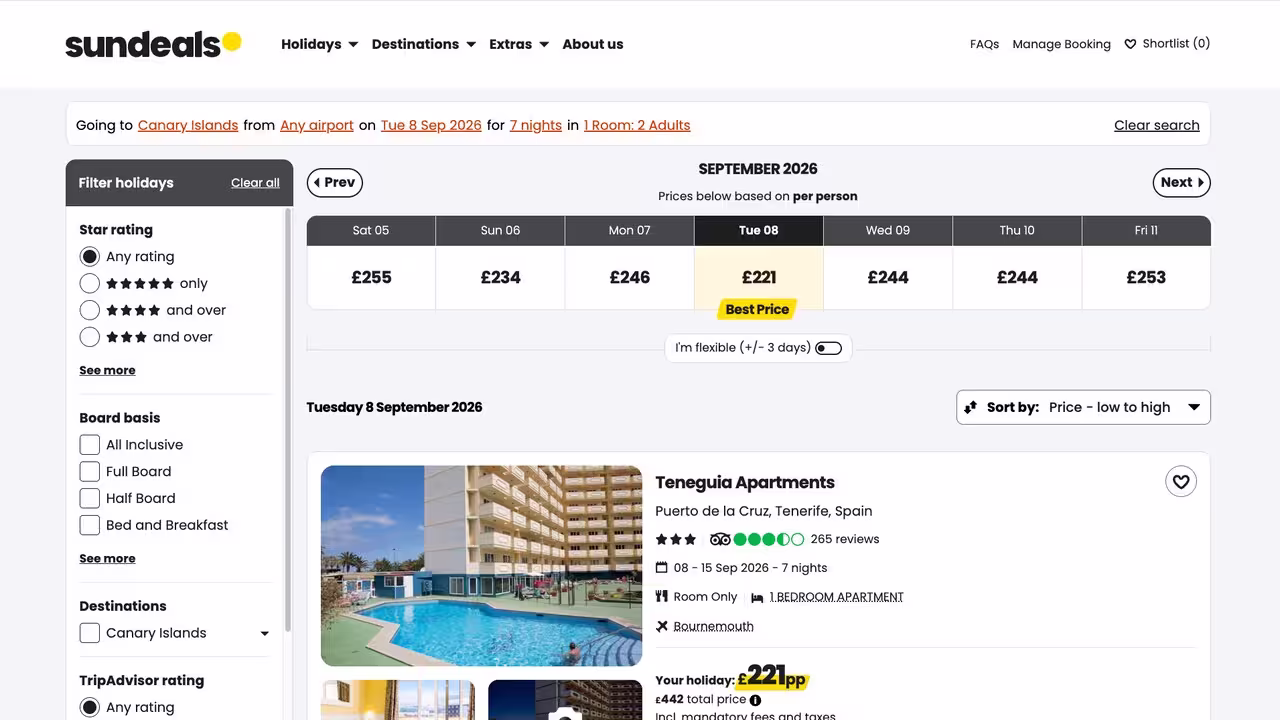Go to About us page
The image size is (1280, 720).
coord(593,44)
